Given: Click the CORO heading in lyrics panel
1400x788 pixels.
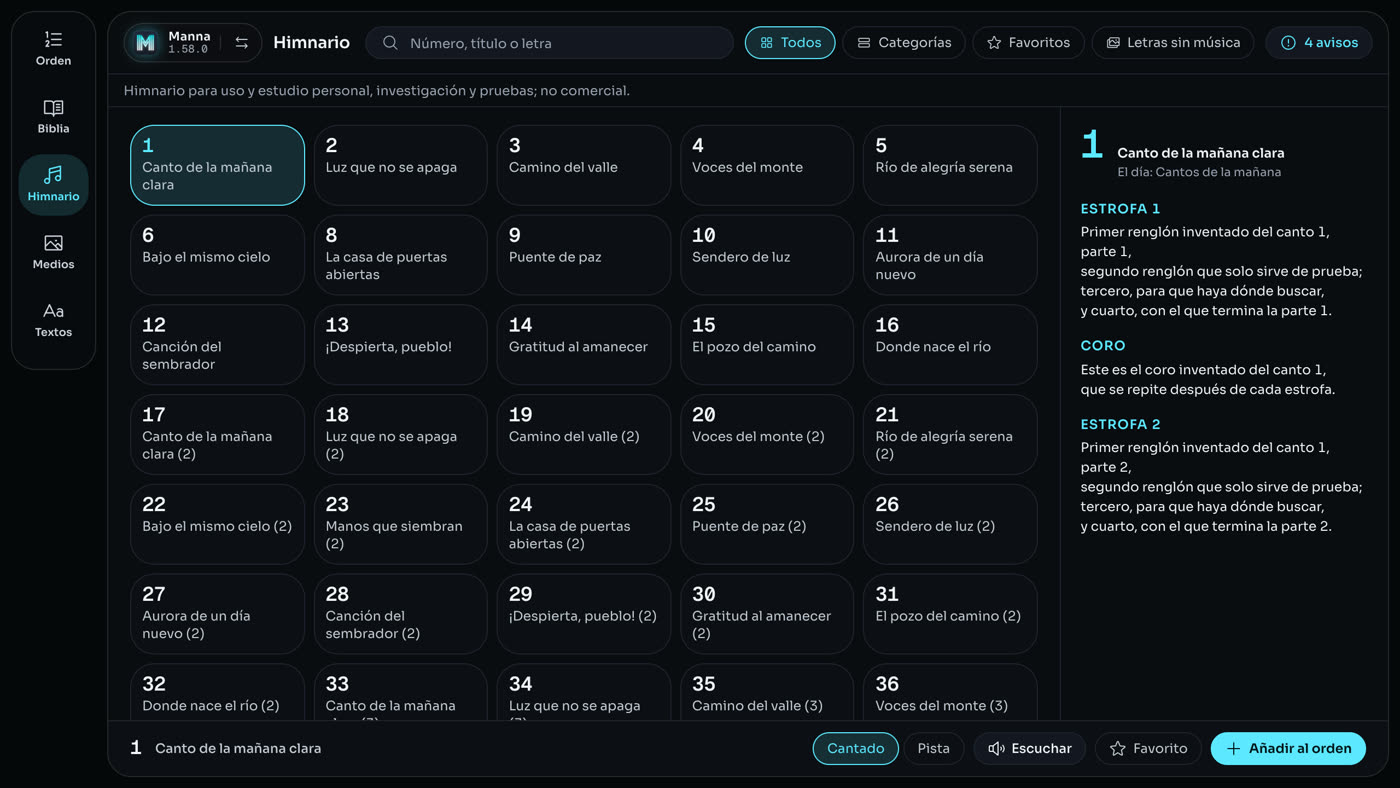Looking at the screenshot, I should click(x=1103, y=346).
